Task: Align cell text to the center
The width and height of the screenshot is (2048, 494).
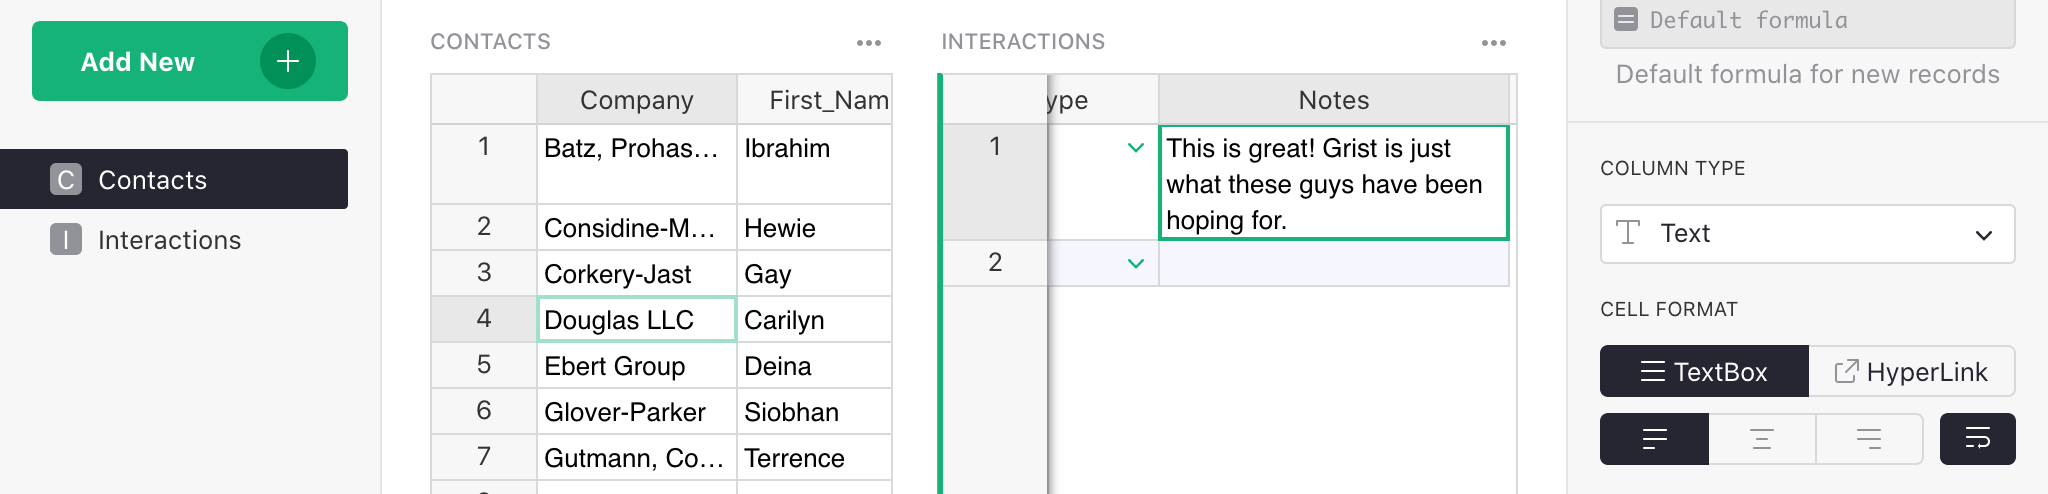Action: click(1762, 439)
